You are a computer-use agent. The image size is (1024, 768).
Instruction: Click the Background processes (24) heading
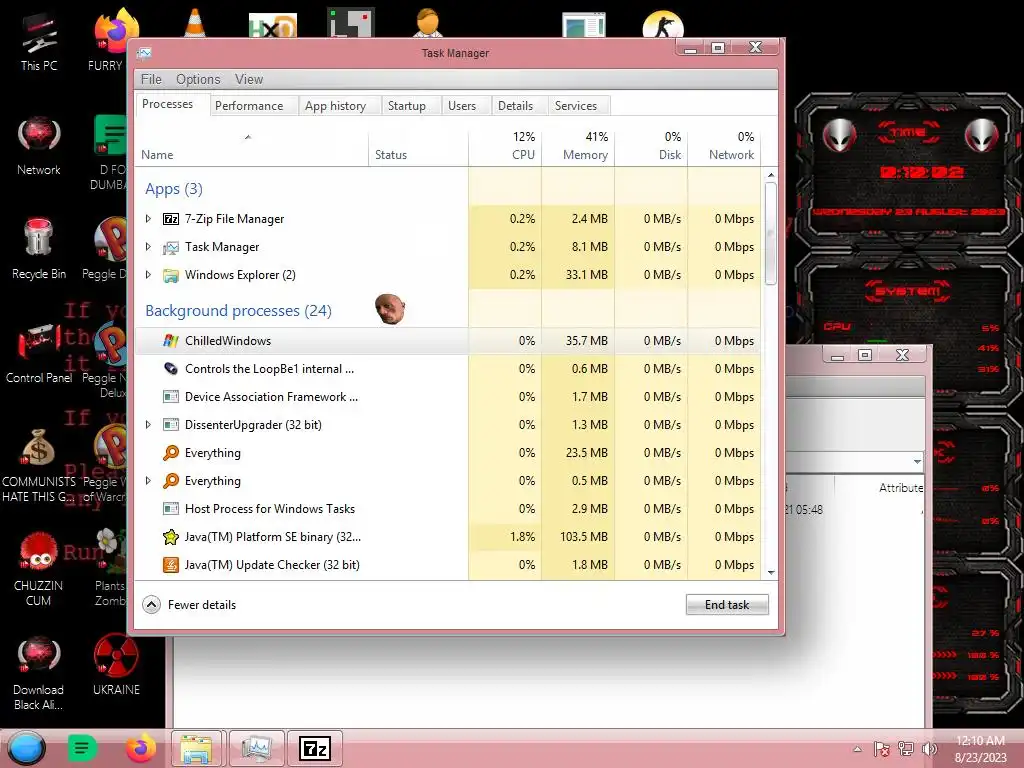click(238, 311)
